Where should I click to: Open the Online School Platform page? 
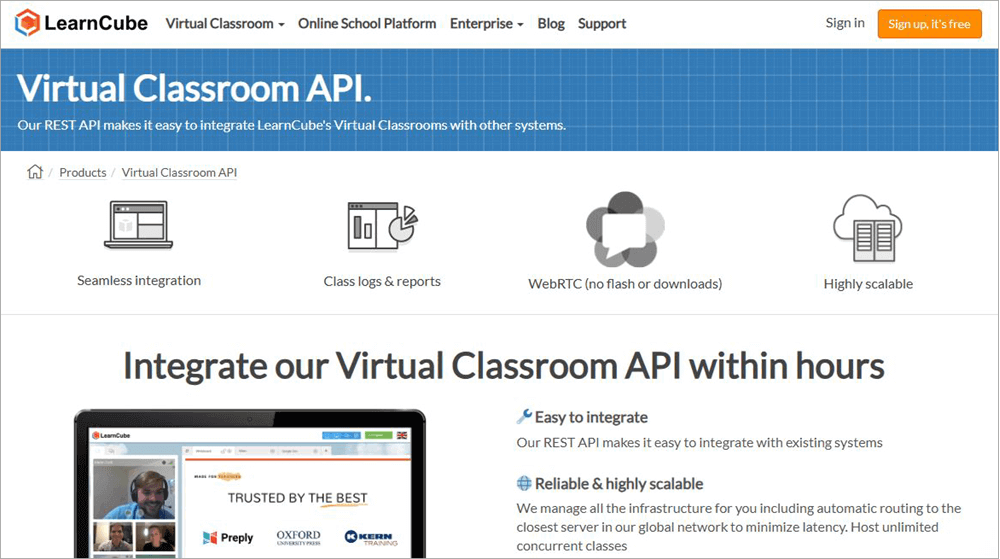click(367, 23)
